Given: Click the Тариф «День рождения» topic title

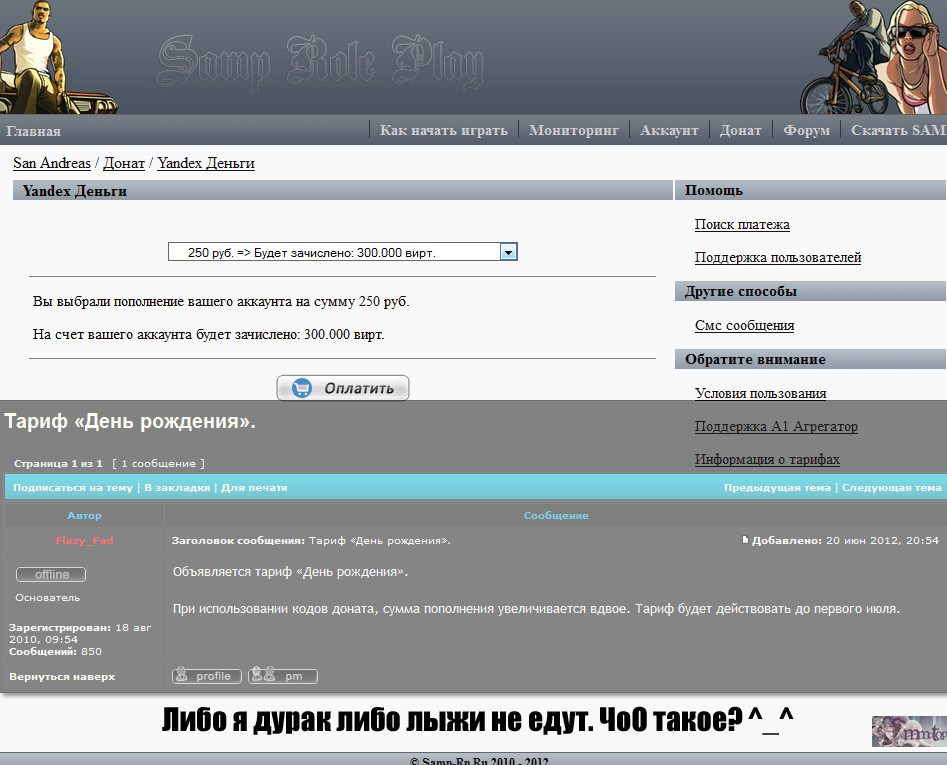Looking at the screenshot, I should point(130,421).
